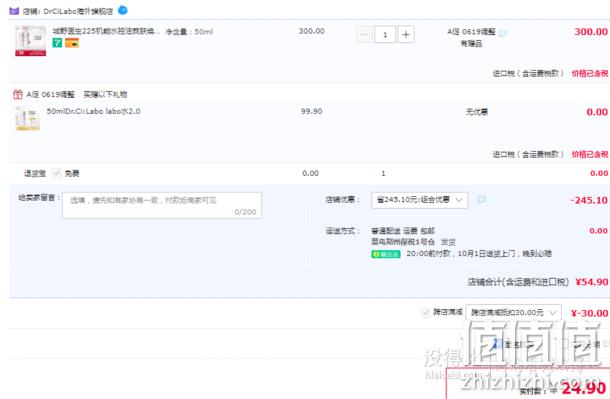Open the blue chat bubble beside store name
Viewport: 610px width, 399px height.
click(x=123, y=10)
